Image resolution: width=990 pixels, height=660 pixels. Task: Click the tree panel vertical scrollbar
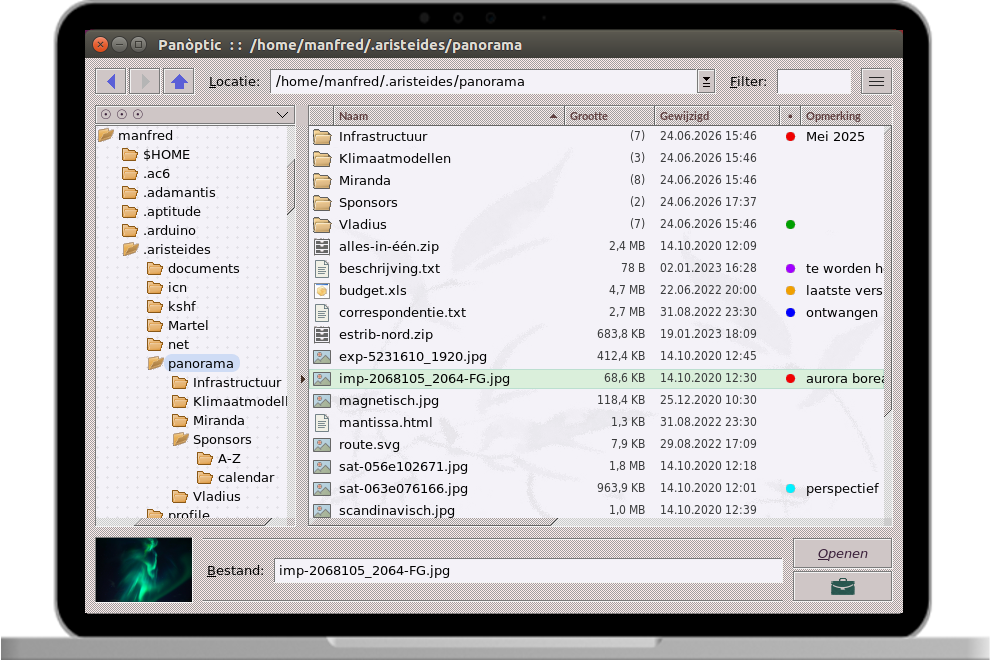(290, 187)
